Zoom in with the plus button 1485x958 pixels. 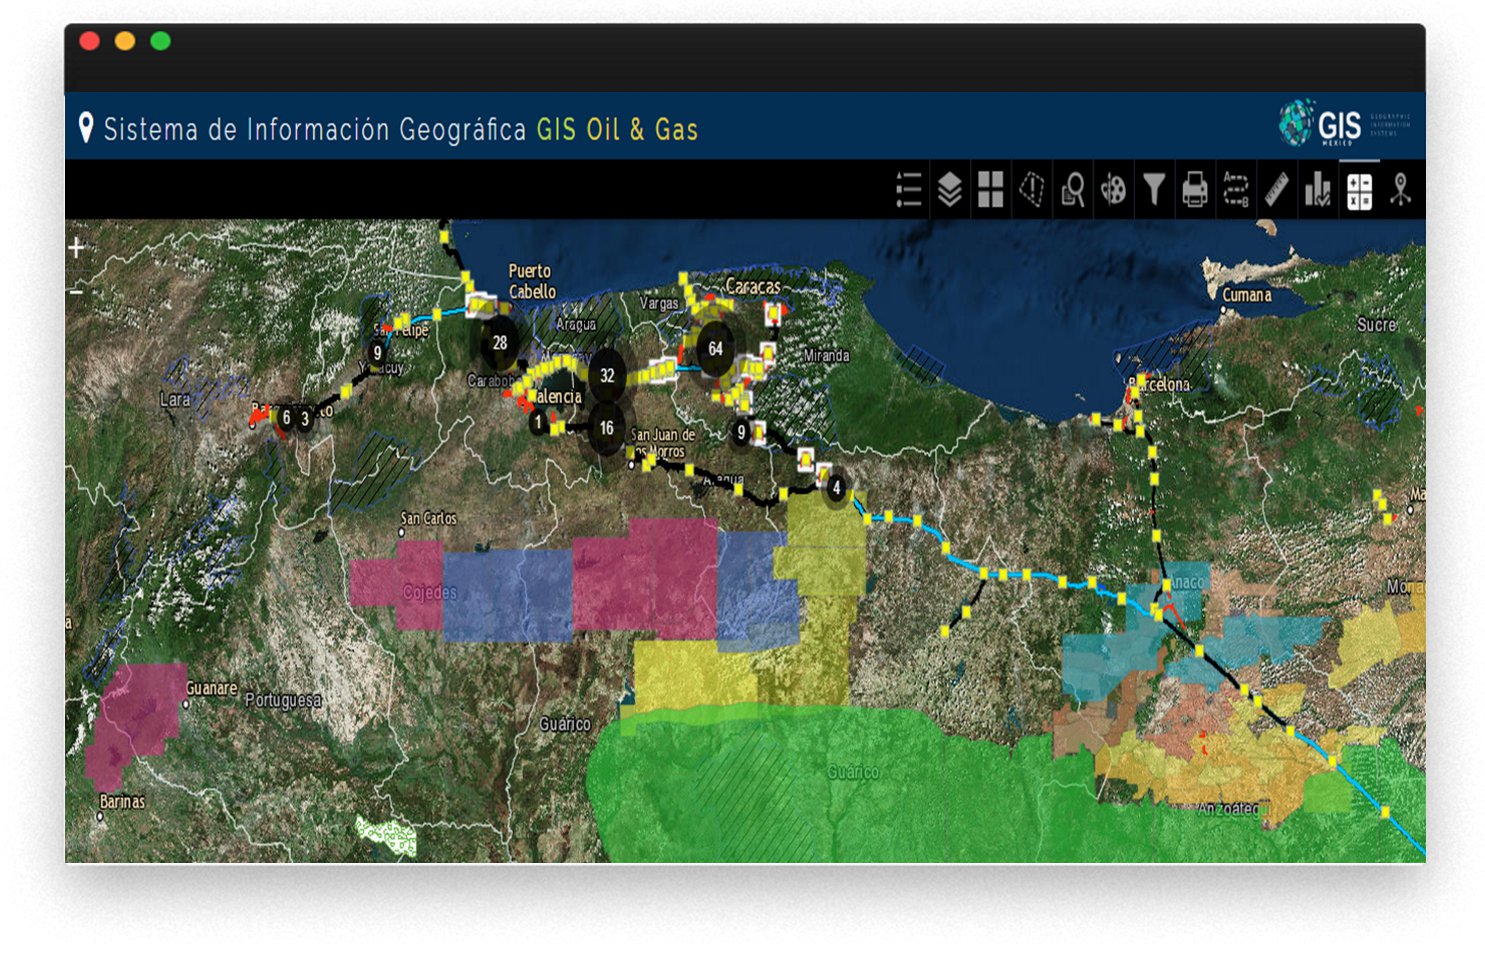tap(77, 248)
